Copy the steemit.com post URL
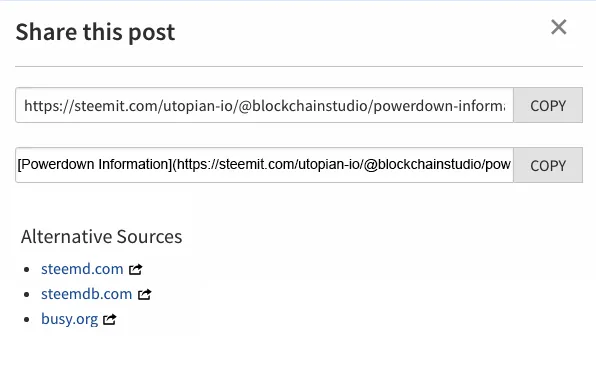 click(x=548, y=105)
